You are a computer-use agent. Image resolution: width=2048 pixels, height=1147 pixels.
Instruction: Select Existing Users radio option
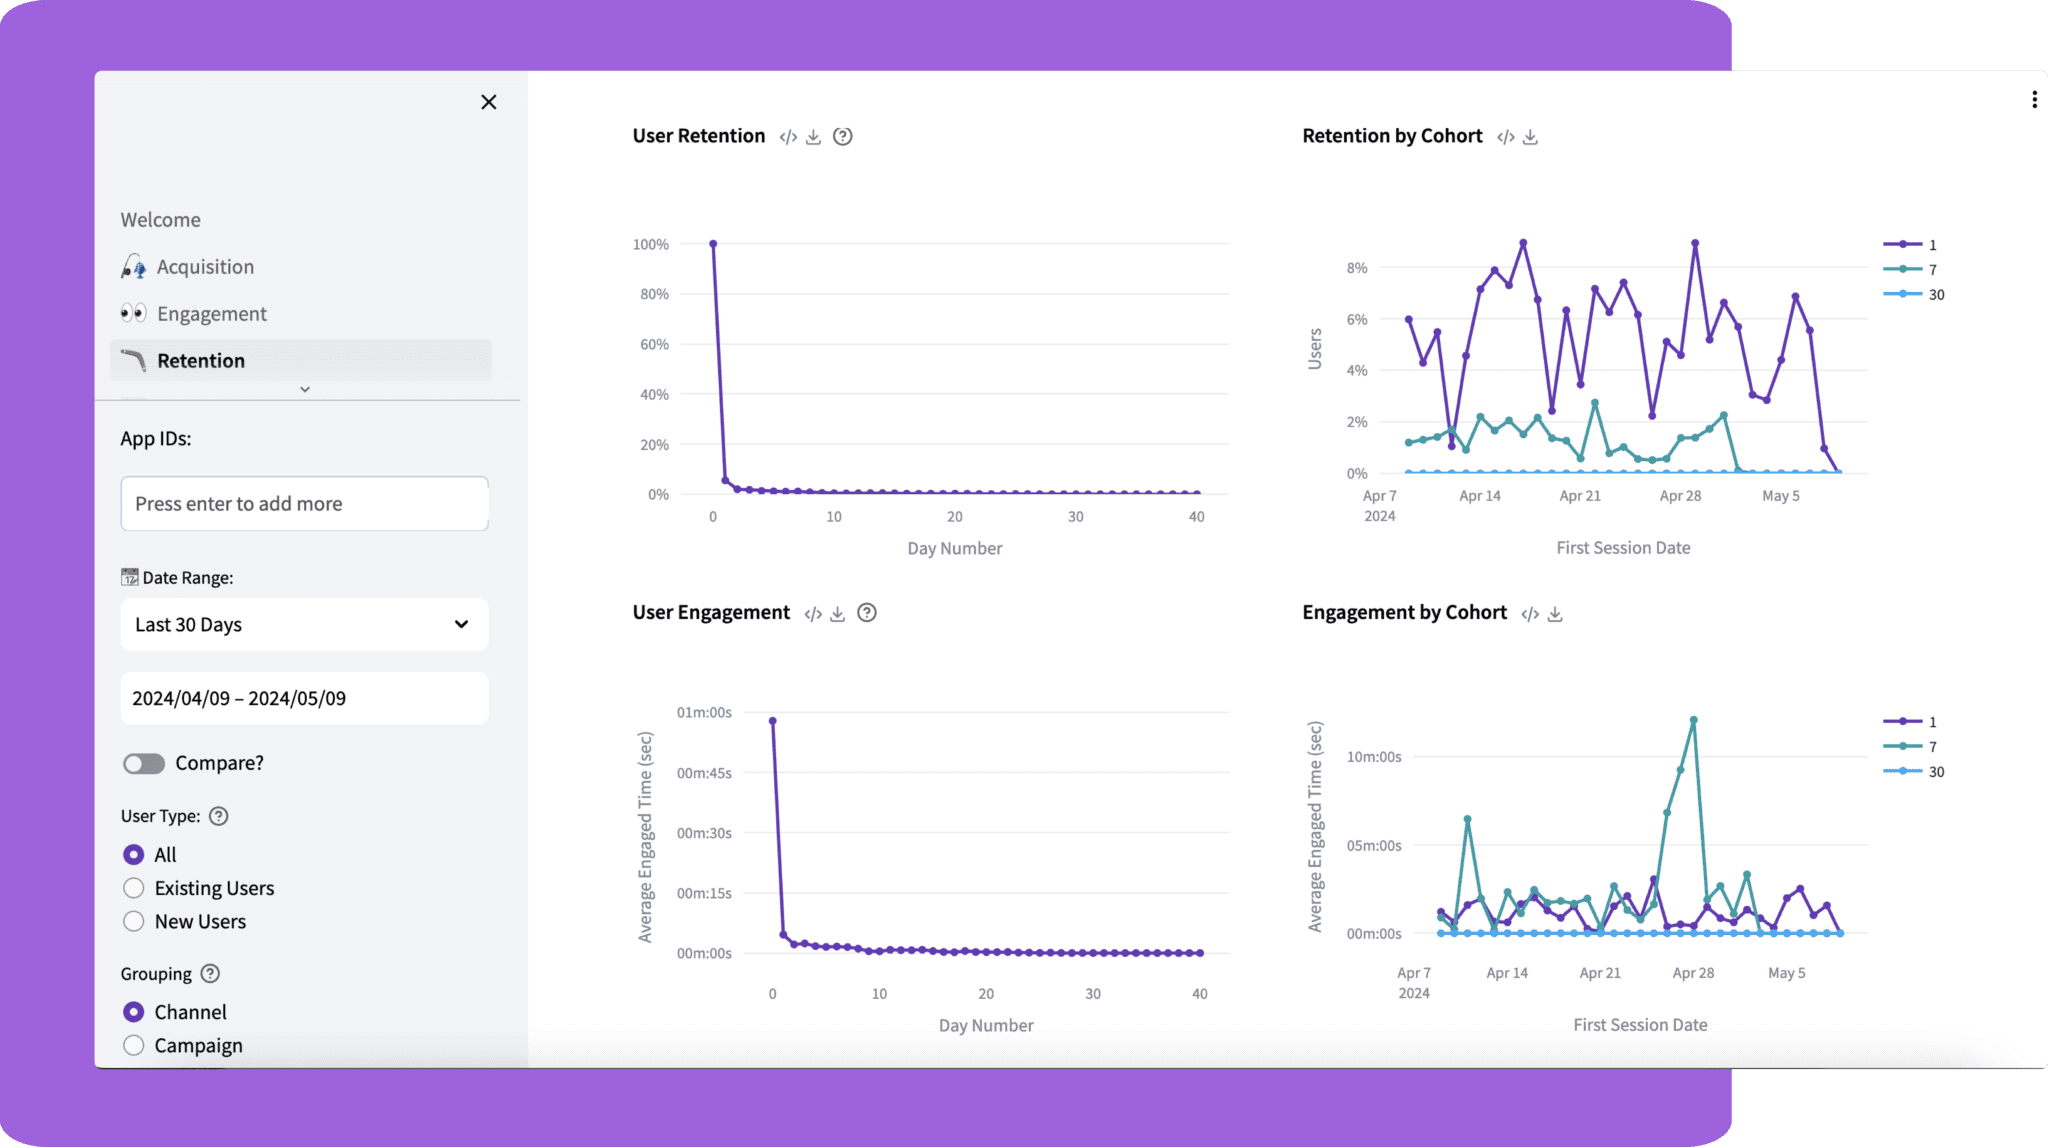click(133, 888)
